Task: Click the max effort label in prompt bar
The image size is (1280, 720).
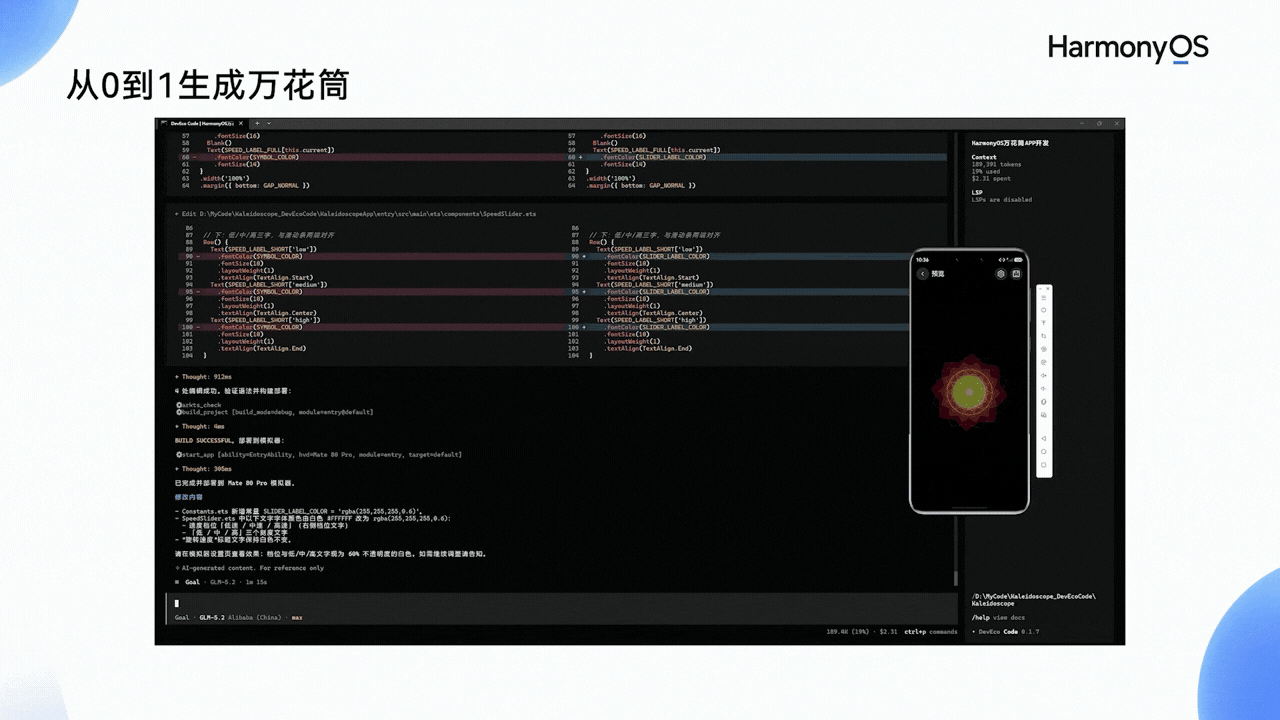Action: click(297, 617)
